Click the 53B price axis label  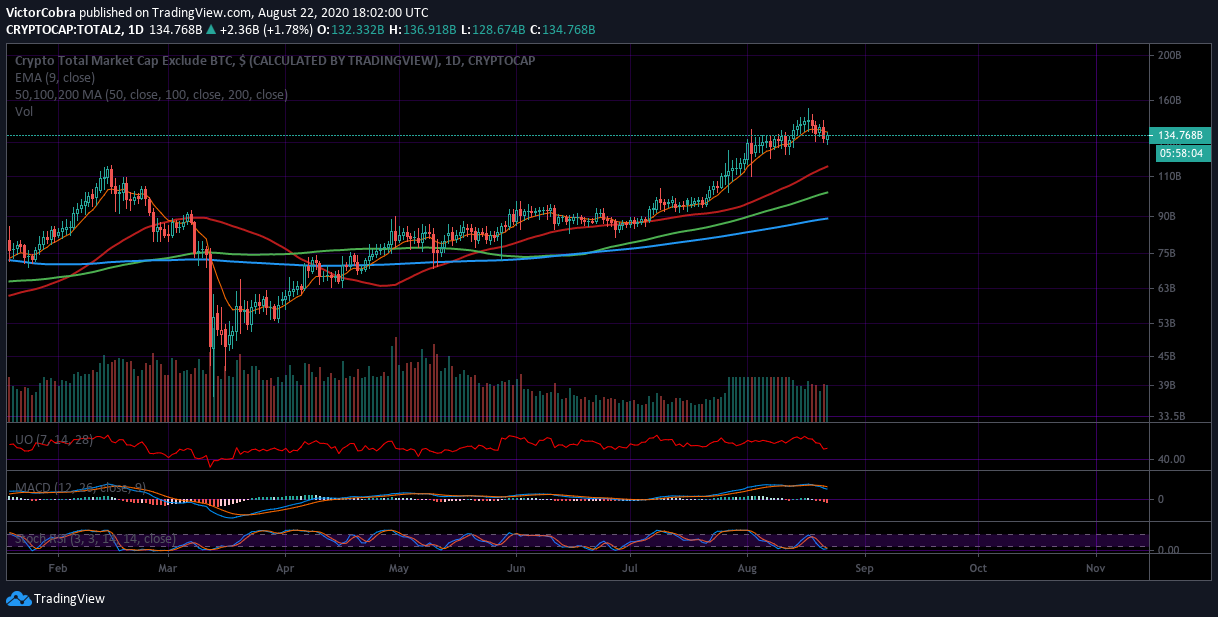pyautogui.click(x=1167, y=323)
